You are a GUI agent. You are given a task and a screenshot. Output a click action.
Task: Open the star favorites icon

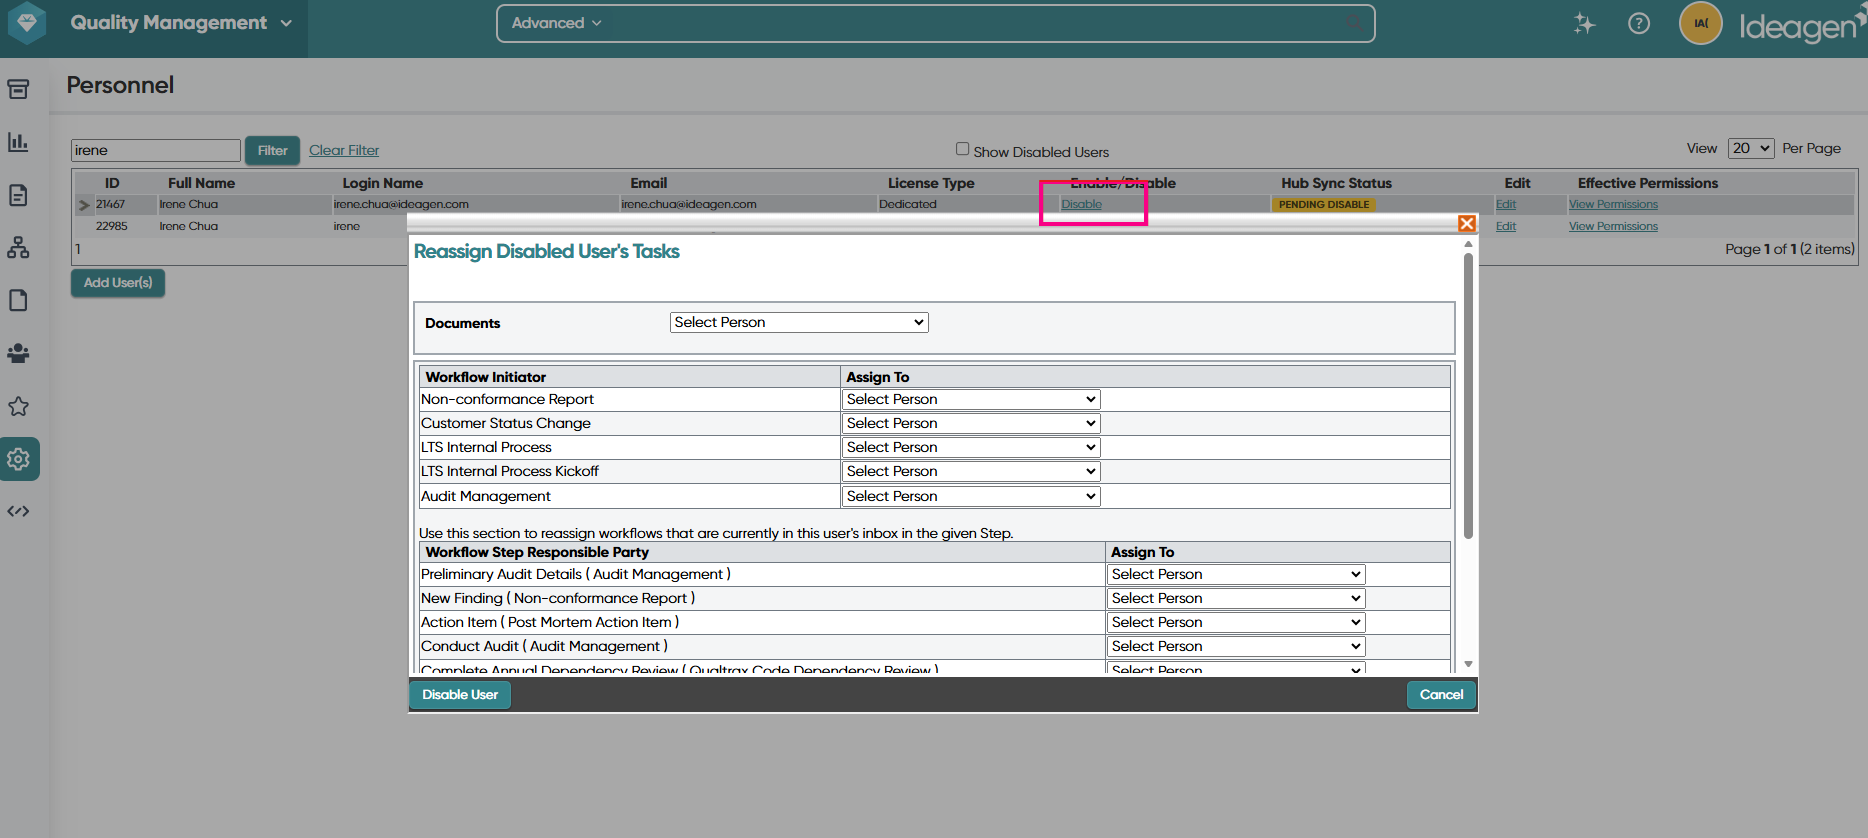point(18,406)
